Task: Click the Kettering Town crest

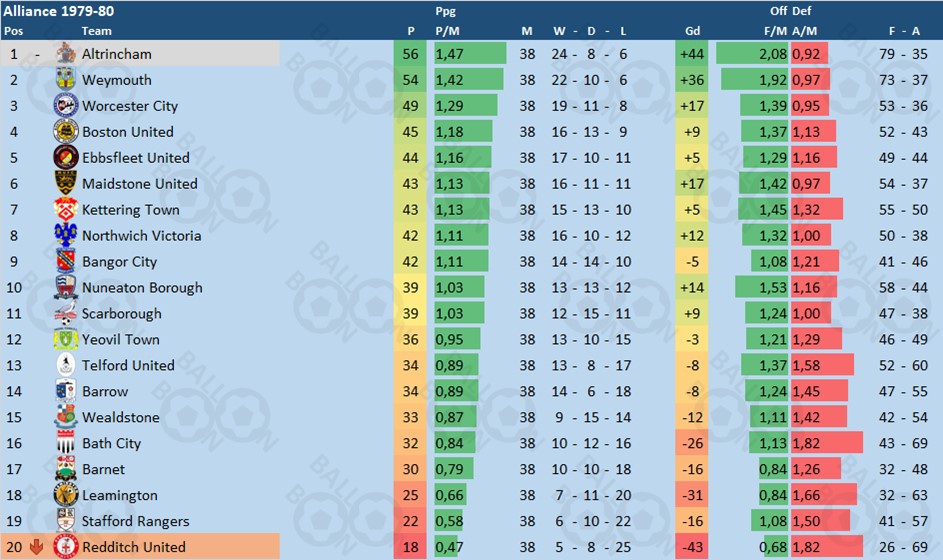Action: click(x=66, y=209)
